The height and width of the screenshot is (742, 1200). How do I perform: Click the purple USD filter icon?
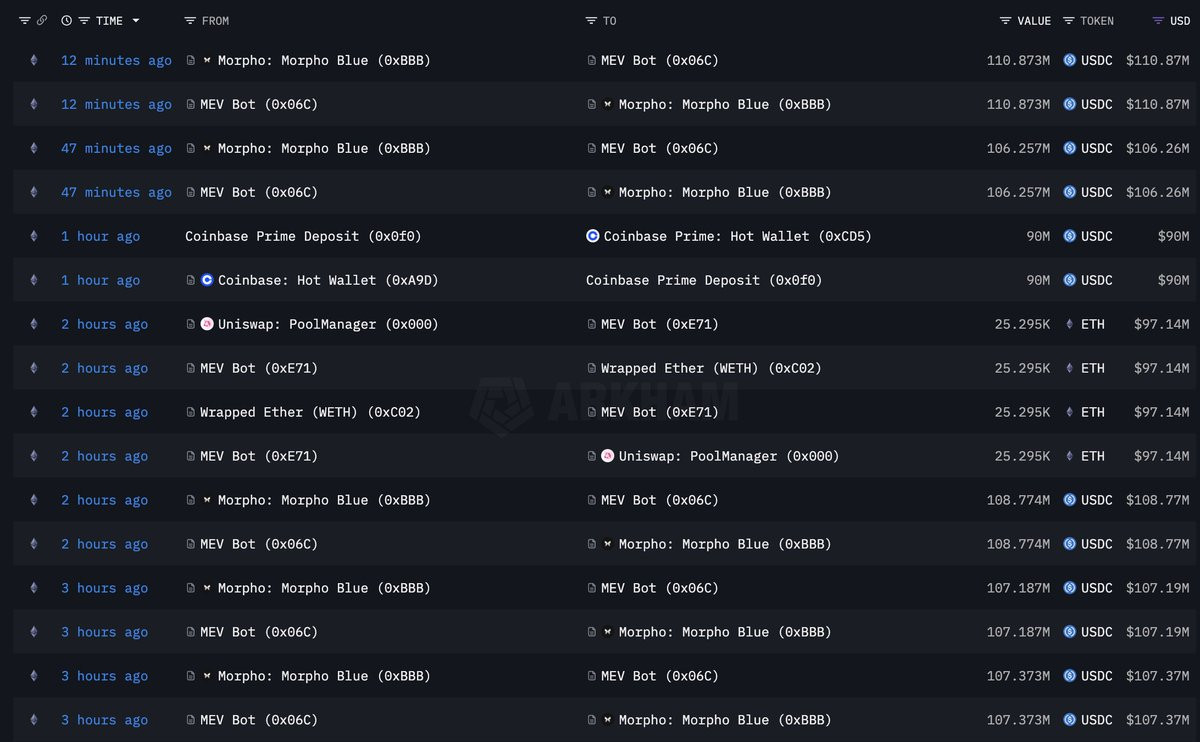[1157, 20]
